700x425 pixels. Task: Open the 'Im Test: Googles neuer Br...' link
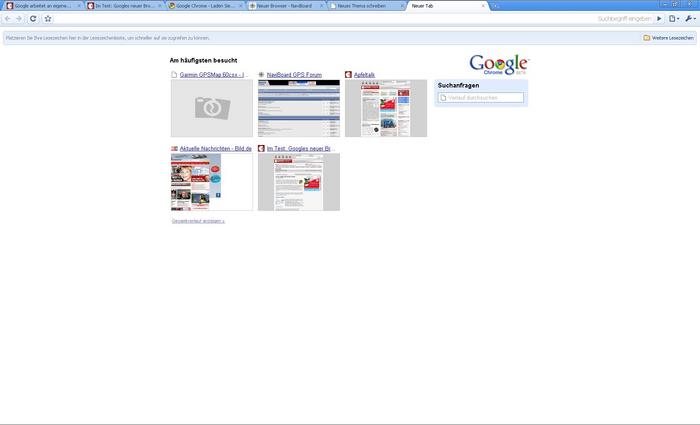coord(300,148)
